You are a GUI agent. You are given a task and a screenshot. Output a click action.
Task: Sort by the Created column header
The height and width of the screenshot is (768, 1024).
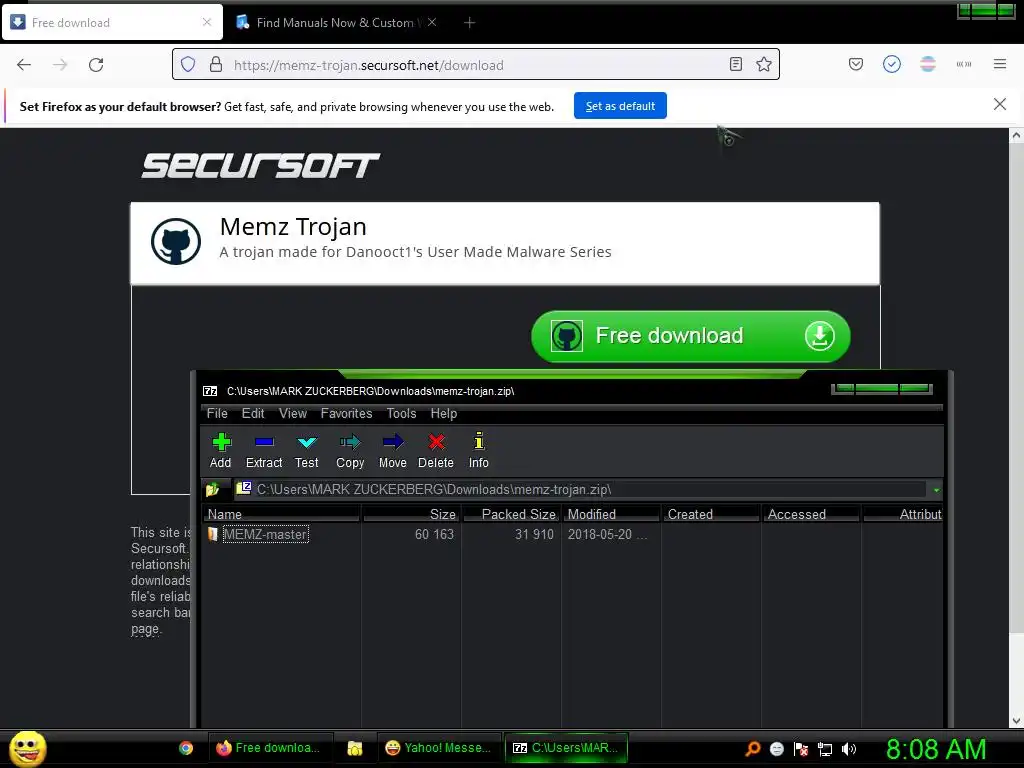click(x=711, y=514)
